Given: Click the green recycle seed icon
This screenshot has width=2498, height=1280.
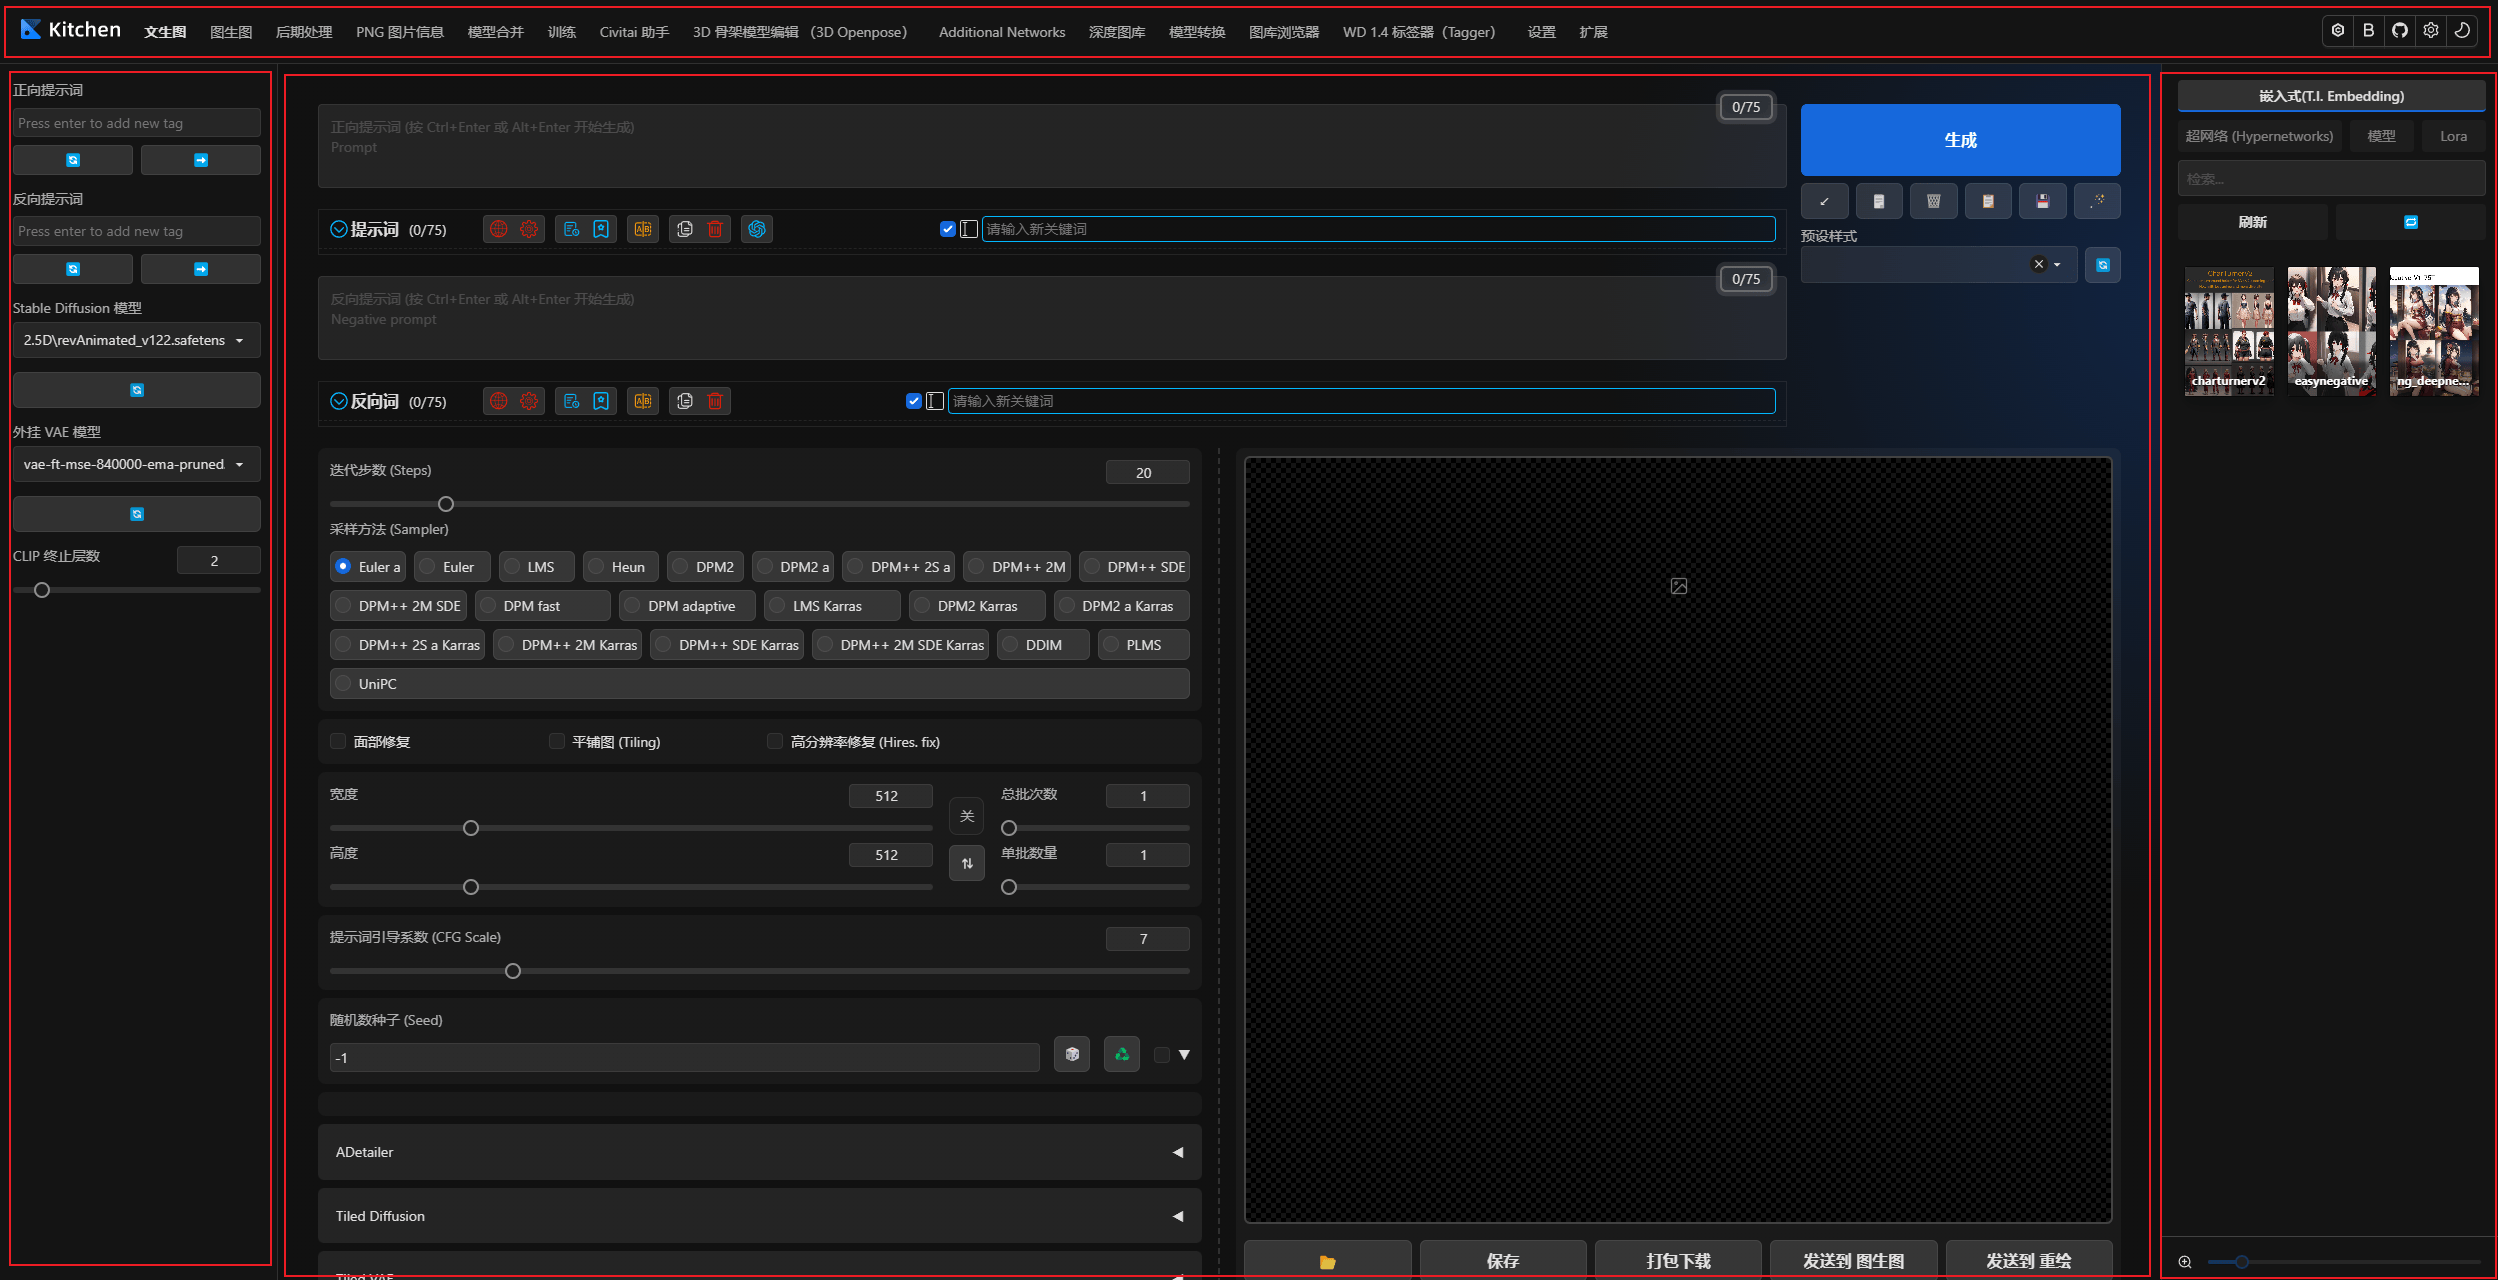Looking at the screenshot, I should 1122,1054.
